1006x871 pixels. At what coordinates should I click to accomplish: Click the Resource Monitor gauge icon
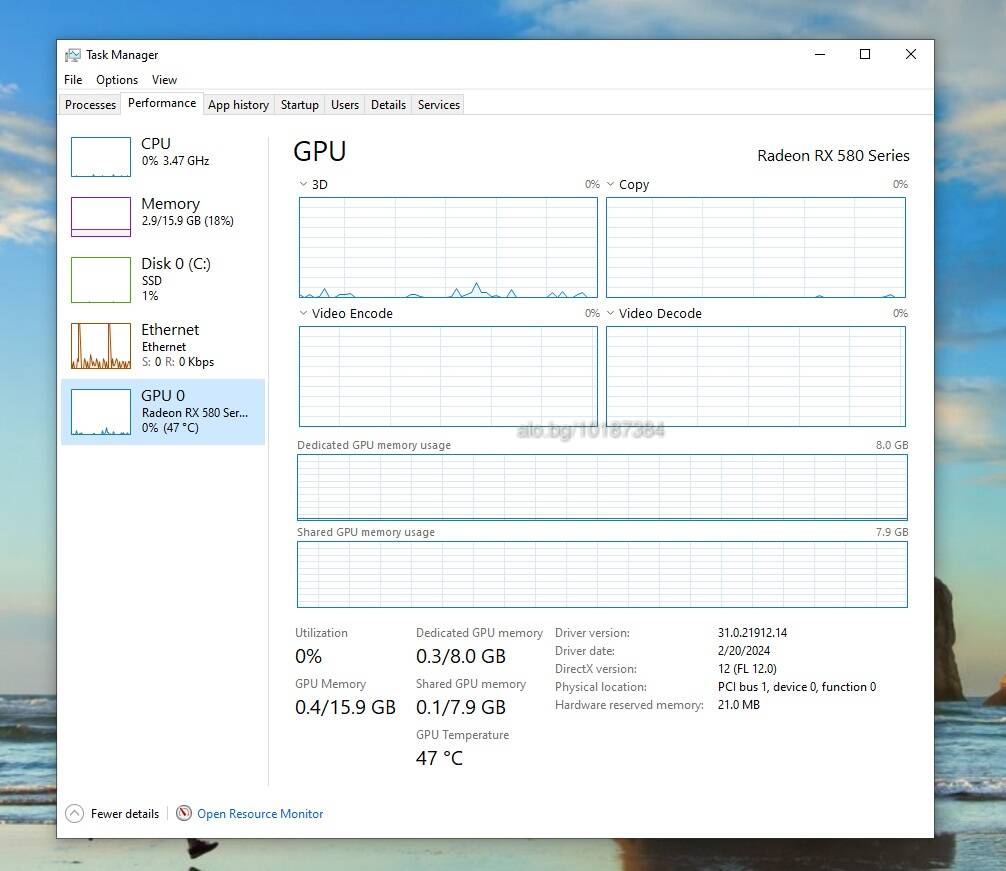point(184,813)
